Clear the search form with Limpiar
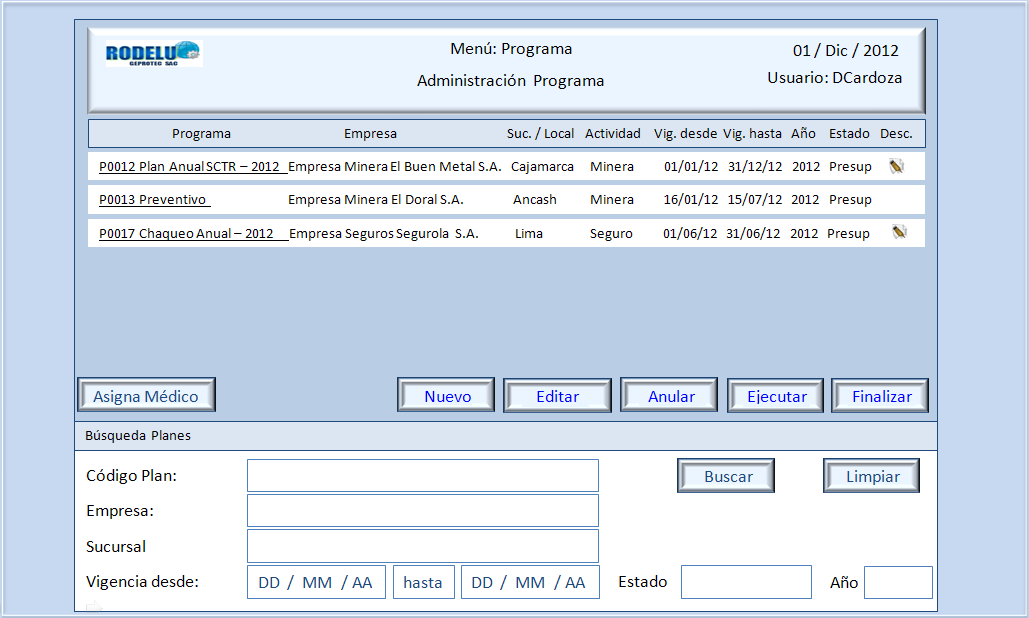The width and height of the screenshot is (1029, 618). coord(872,476)
